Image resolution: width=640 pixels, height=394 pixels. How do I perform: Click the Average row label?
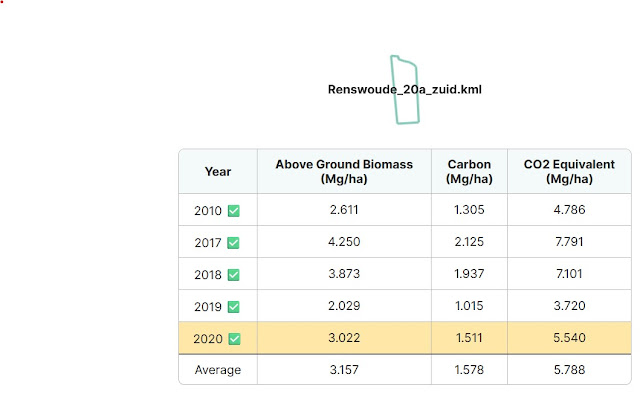point(218,370)
